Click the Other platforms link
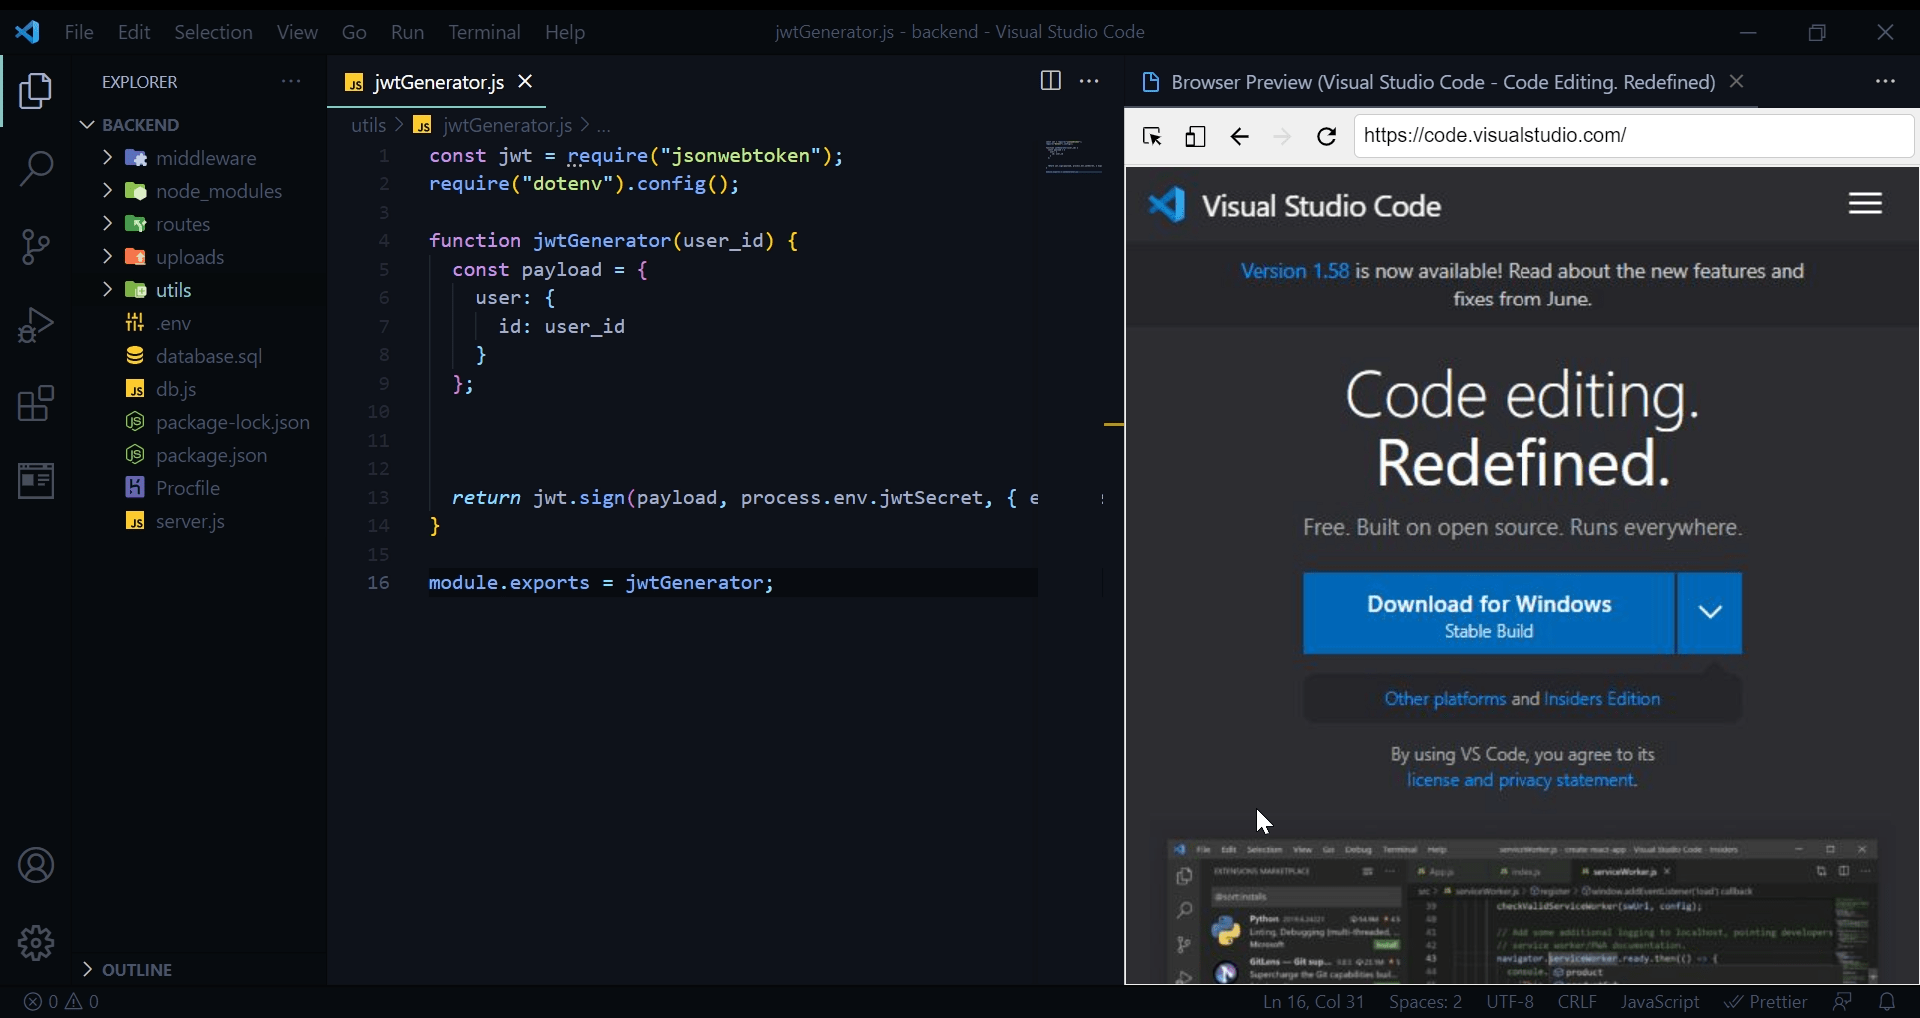Screen dimensions: 1920x1018 pyautogui.click(x=1444, y=699)
